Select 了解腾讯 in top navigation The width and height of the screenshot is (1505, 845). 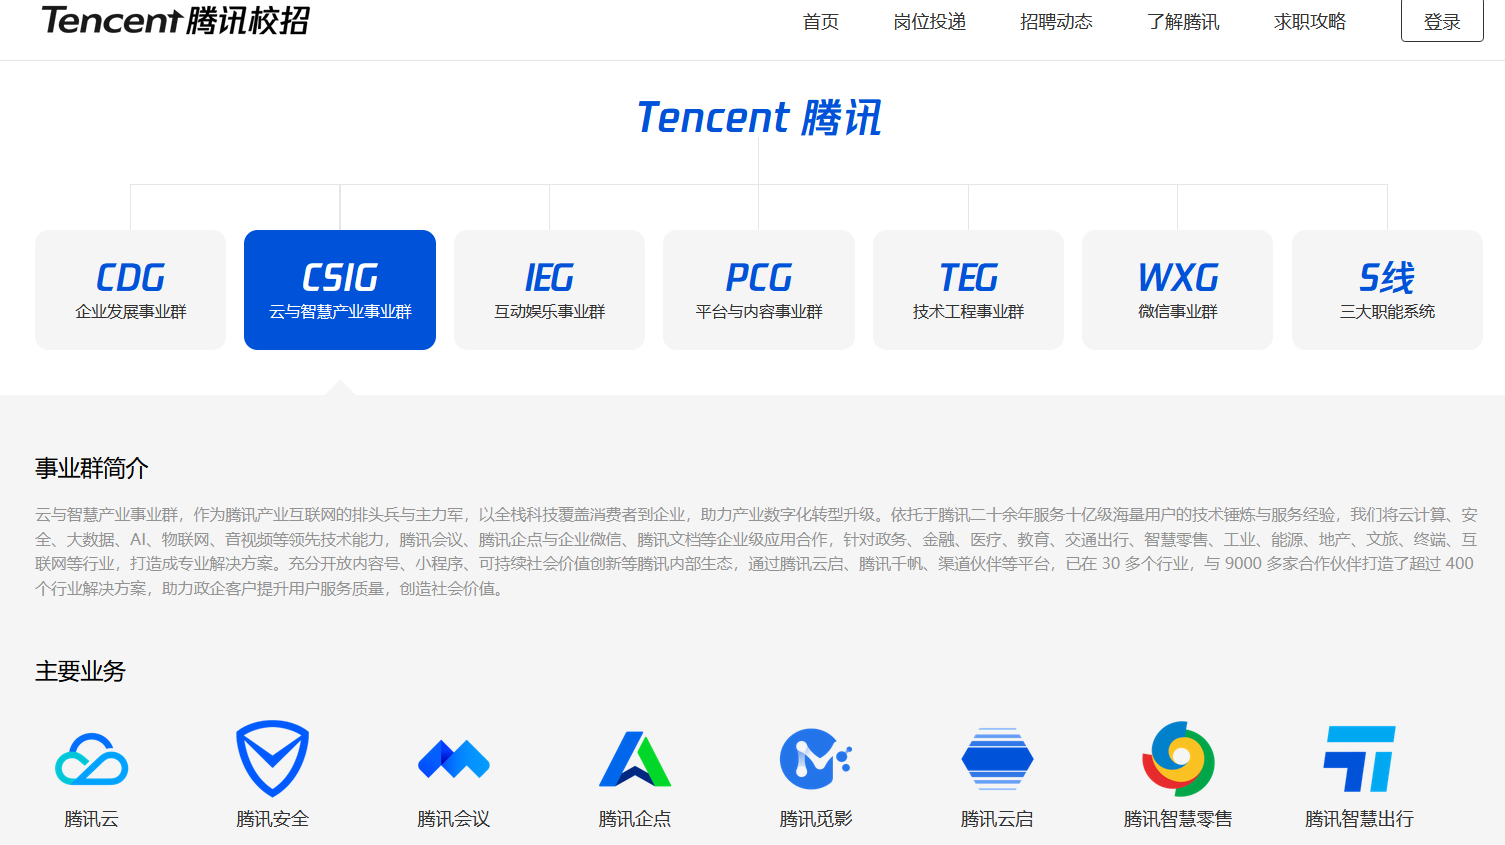click(x=1184, y=22)
